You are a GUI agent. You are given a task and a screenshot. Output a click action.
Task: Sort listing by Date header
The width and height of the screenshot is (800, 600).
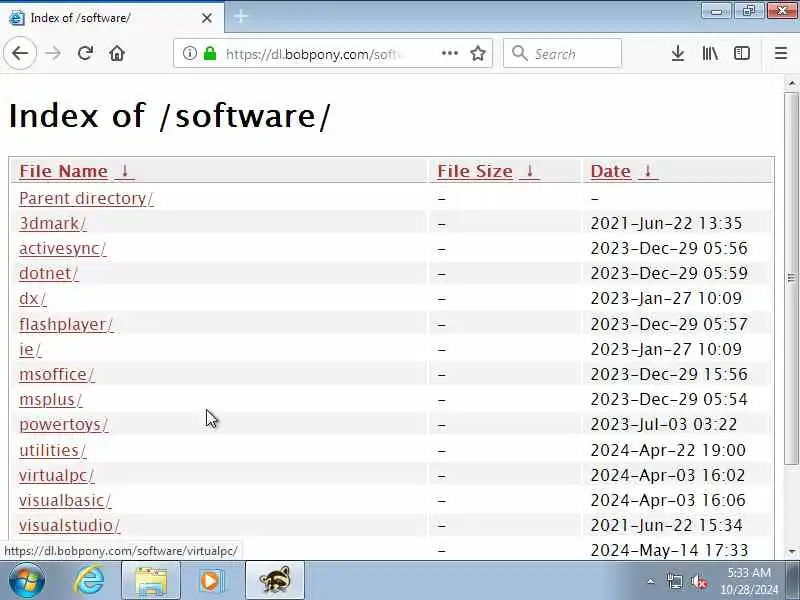click(610, 171)
